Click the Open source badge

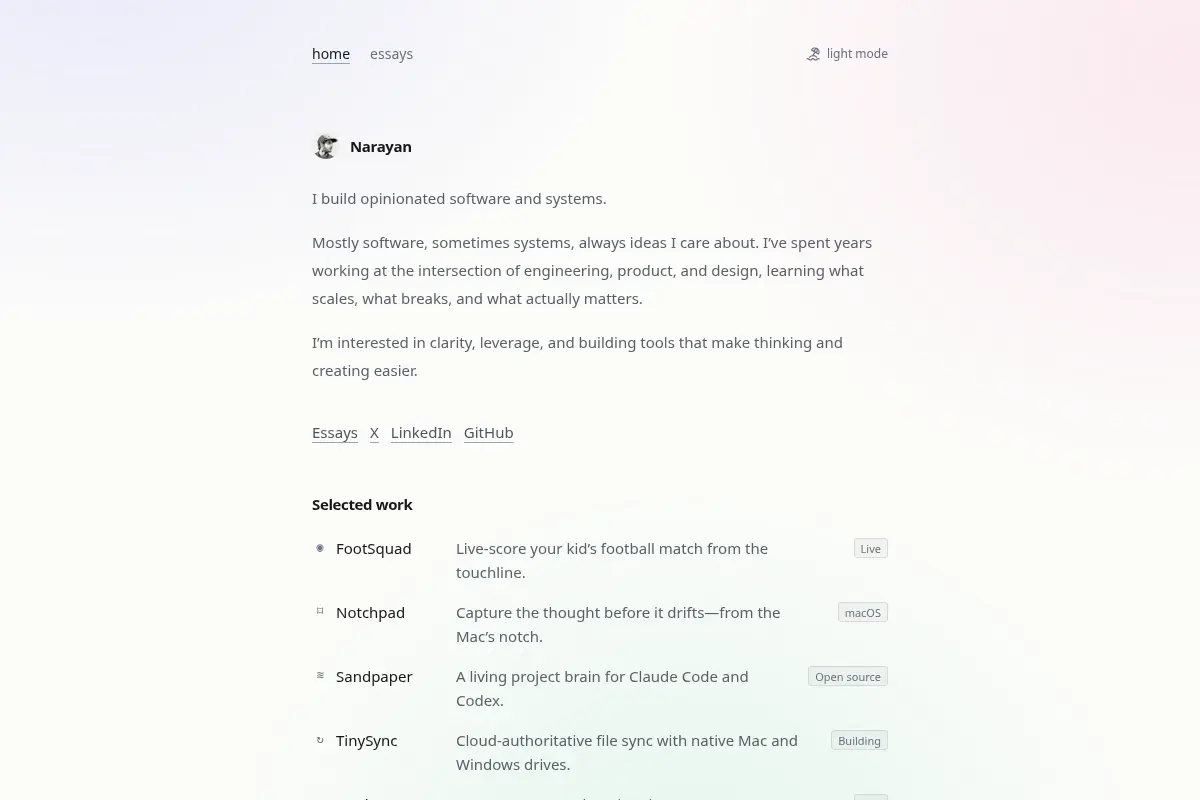848,676
